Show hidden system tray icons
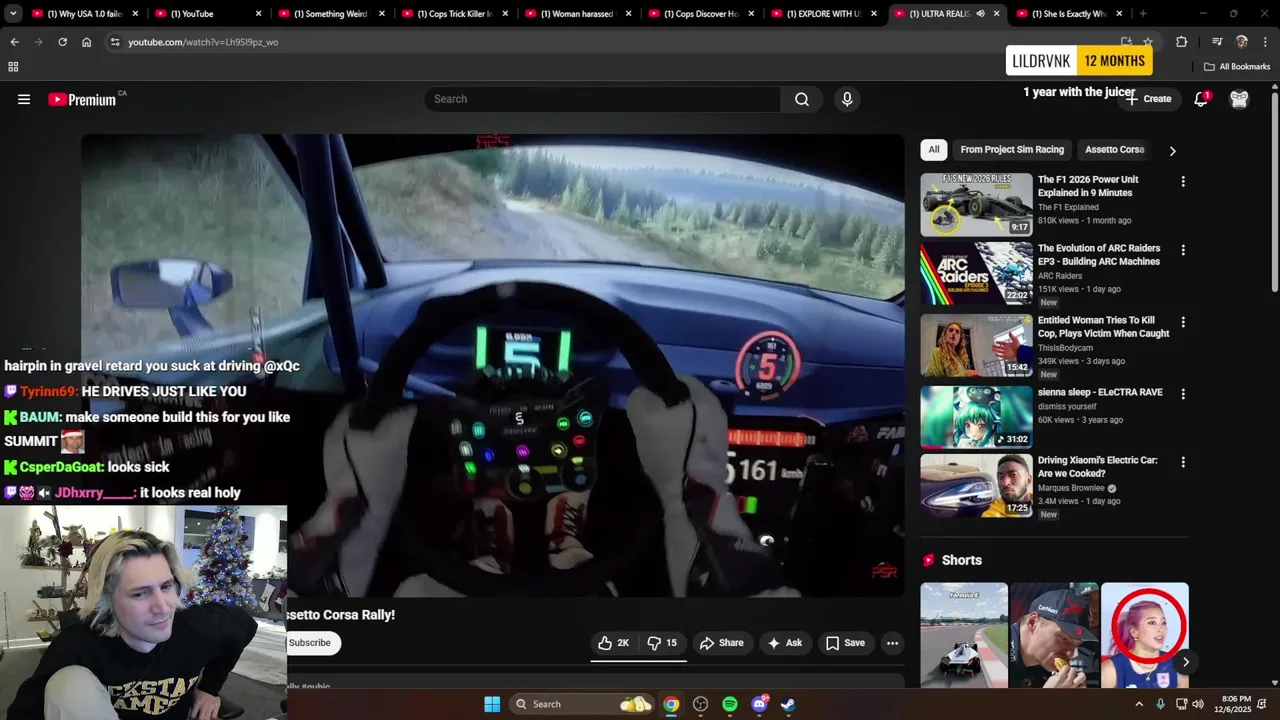This screenshot has width=1280, height=720. tap(1138, 704)
